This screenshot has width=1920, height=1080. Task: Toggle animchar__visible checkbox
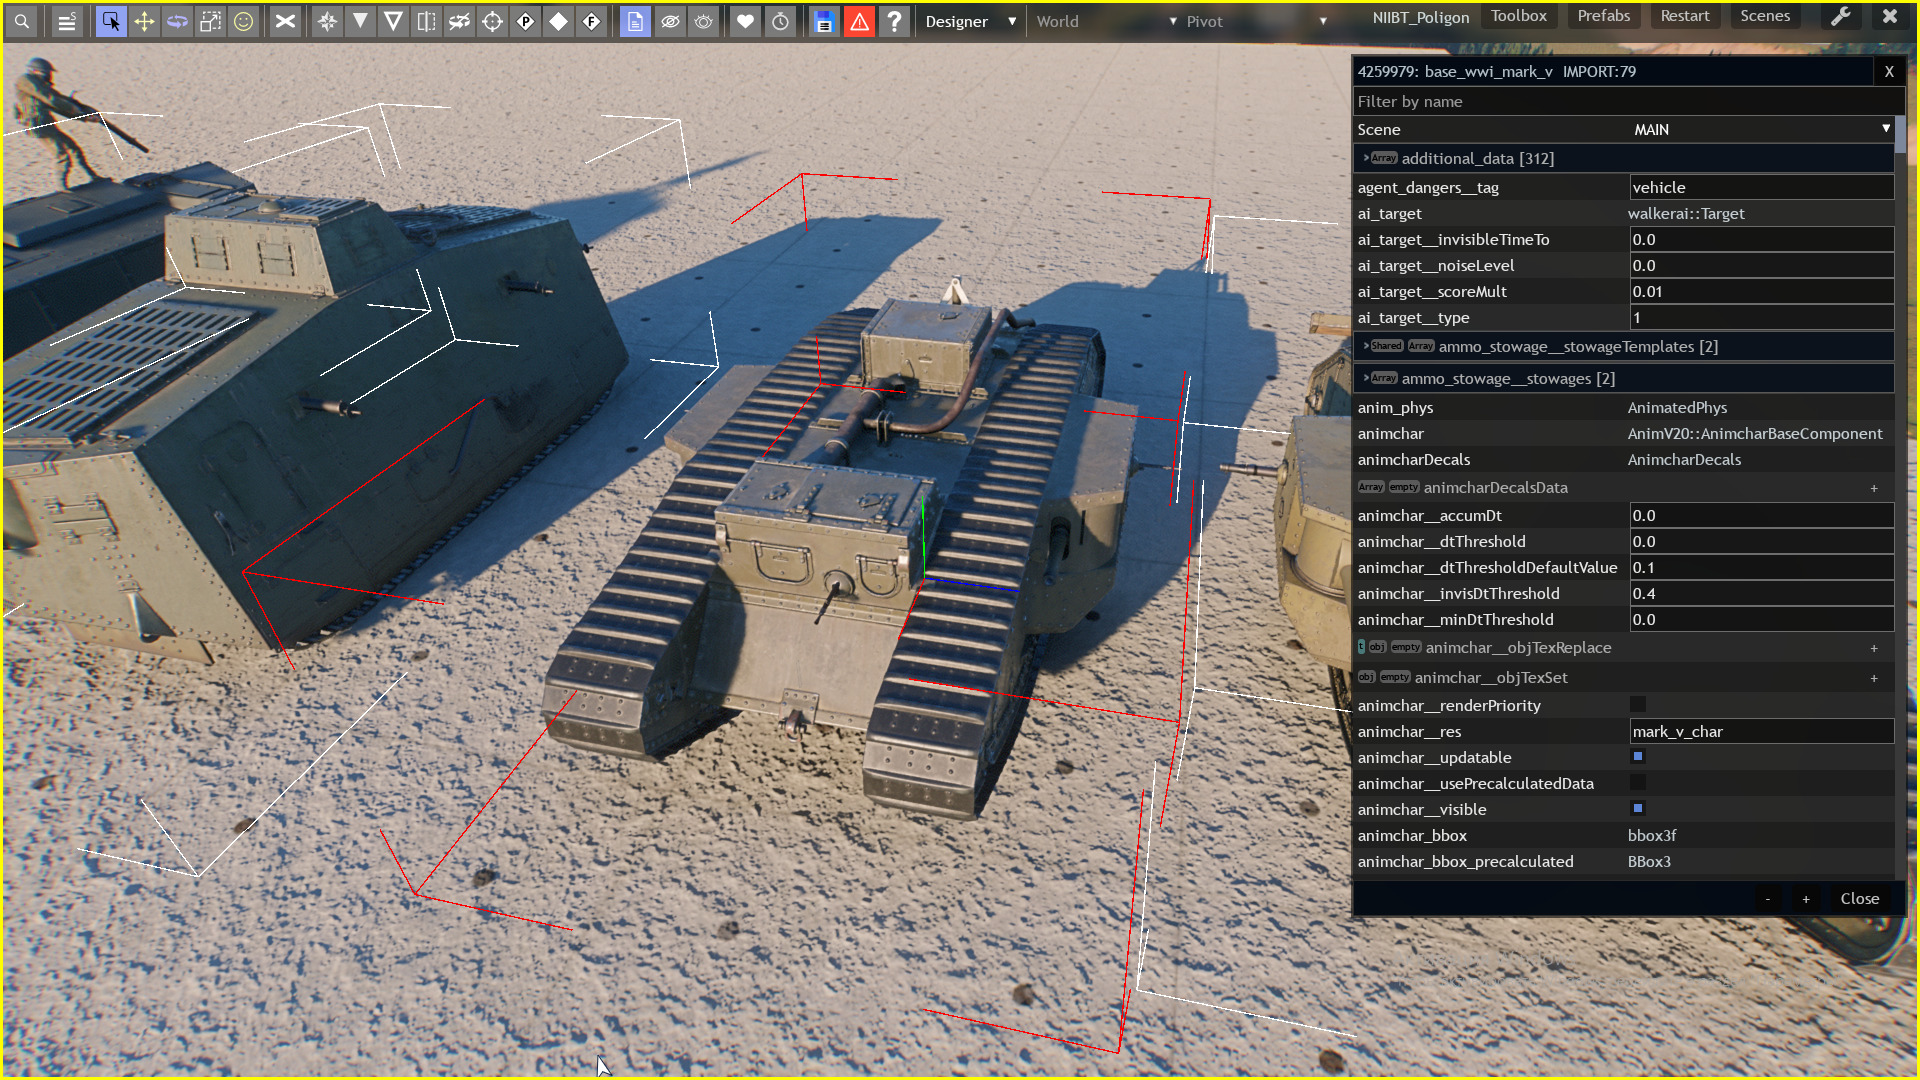1638,809
